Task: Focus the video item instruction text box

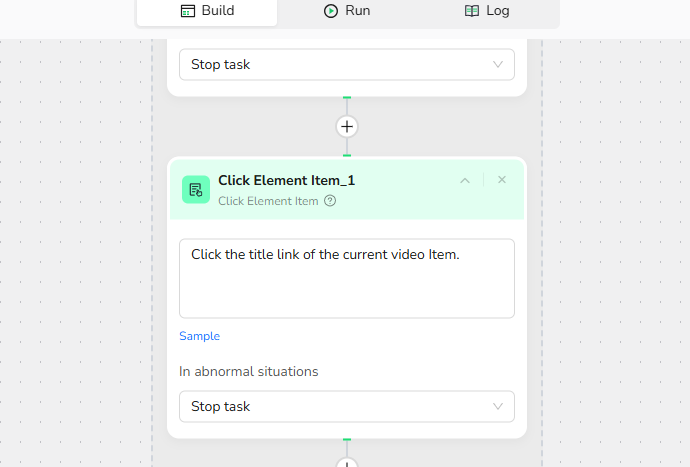Action: (x=346, y=285)
